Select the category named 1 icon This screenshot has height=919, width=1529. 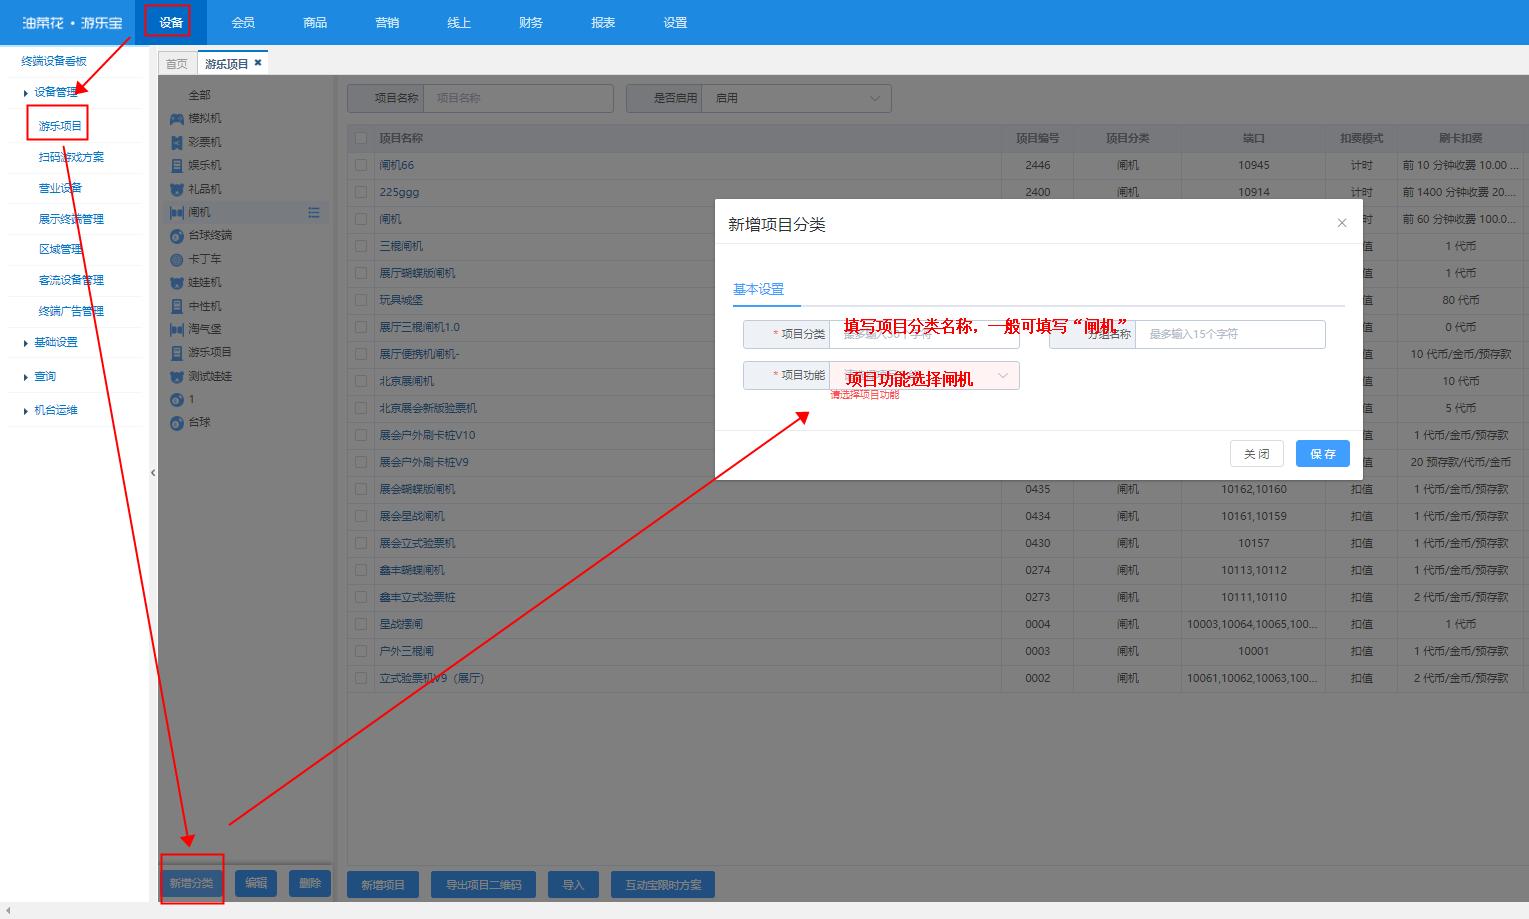coord(177,399)
